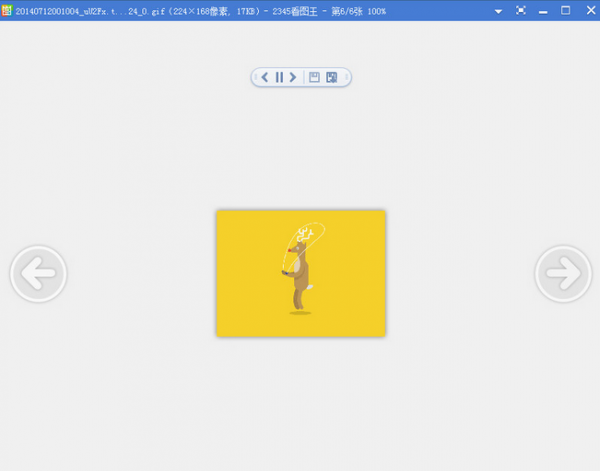Save all GIF frames as images

point(332,77)
